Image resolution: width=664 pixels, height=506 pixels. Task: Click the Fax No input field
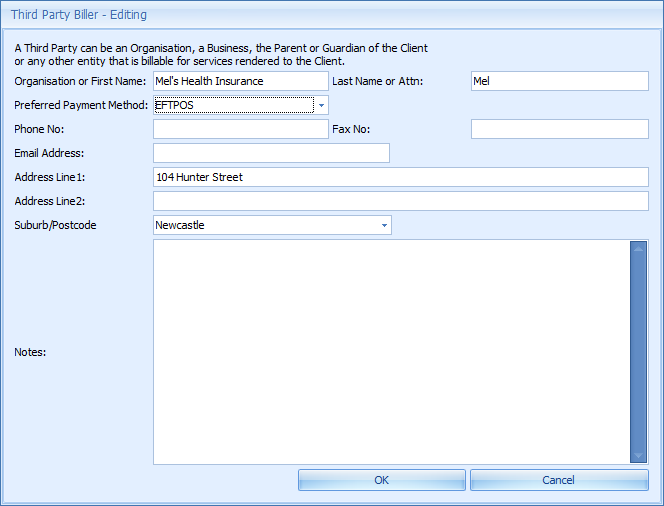(559, 129)
